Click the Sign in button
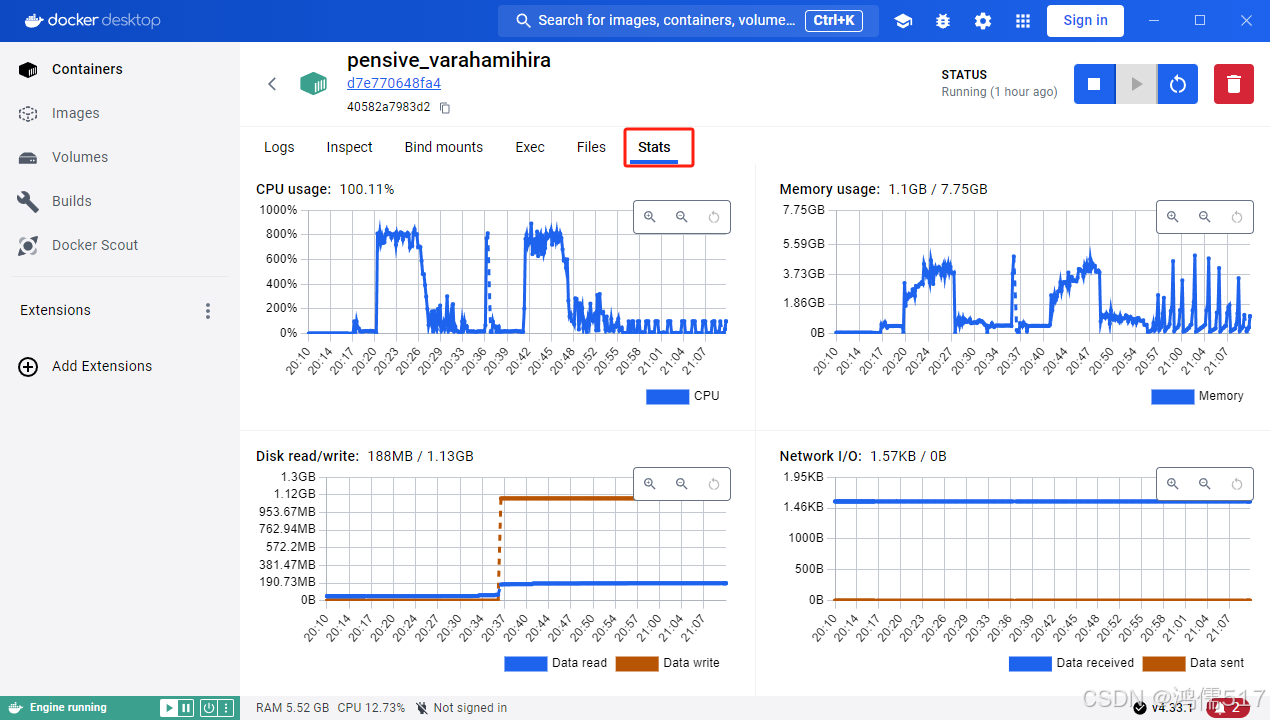Screen dimensions: 1270x720 coord(1085,20)
